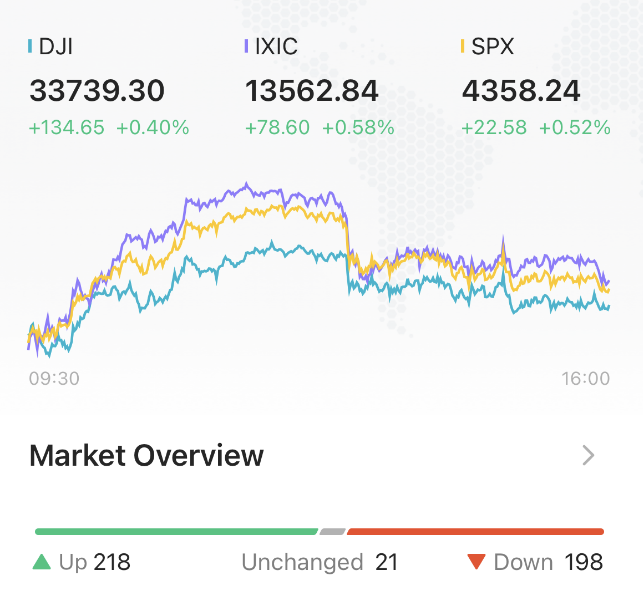The height and width of the screenshot is (610, 643).
Task: Click the IXIC purple color marker
Action: coord(247,46)
